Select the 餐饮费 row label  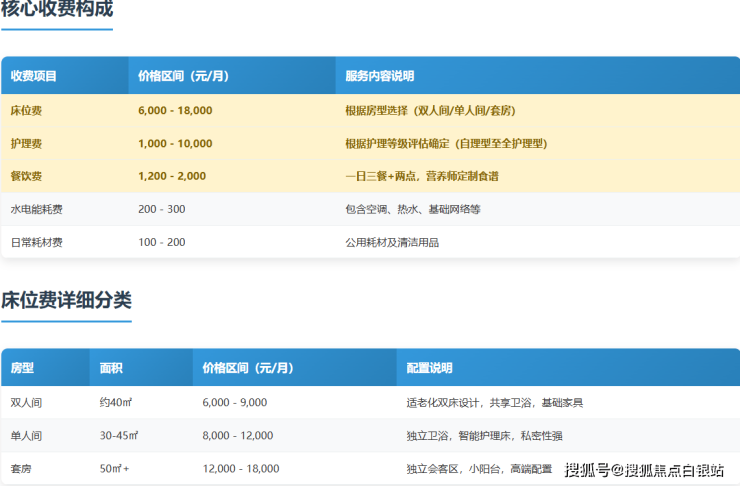click(26, 177)
